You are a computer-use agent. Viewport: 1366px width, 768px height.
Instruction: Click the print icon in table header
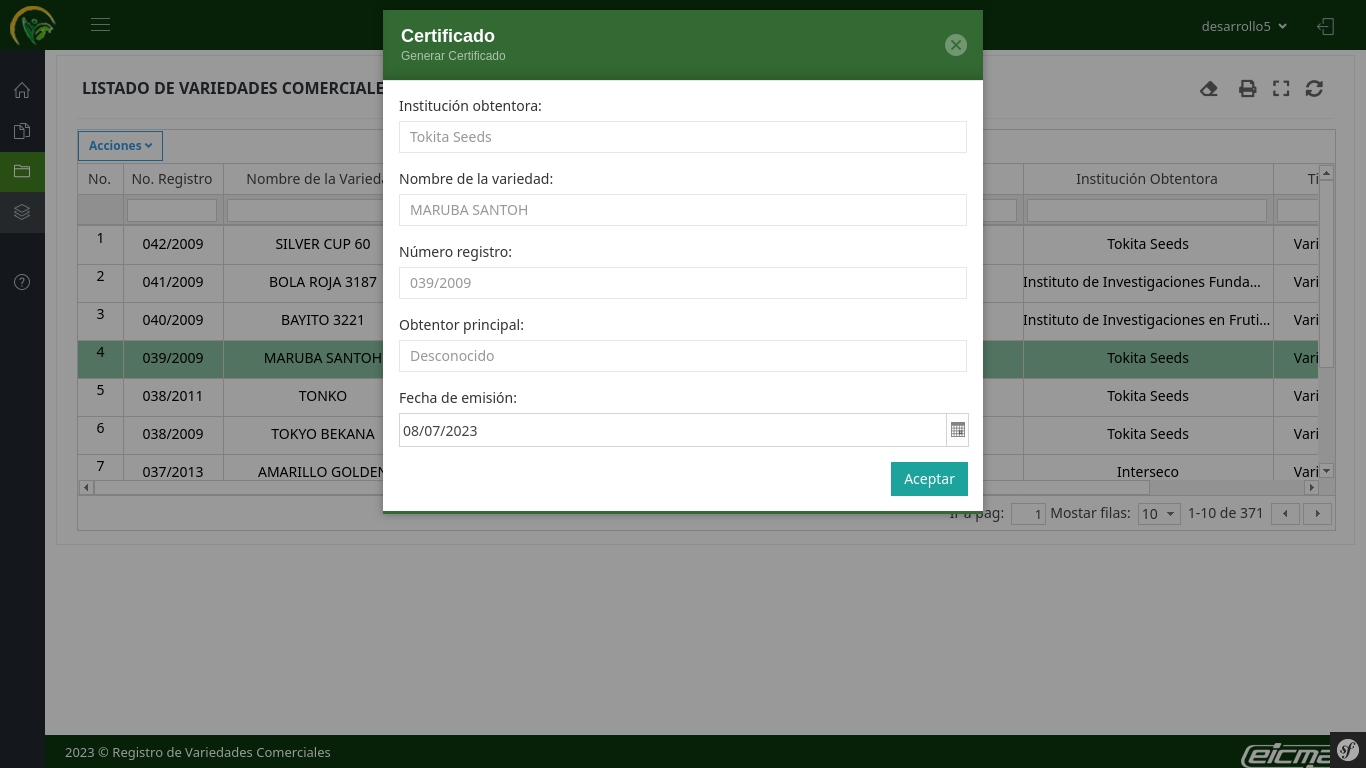tap(1247, 89)
